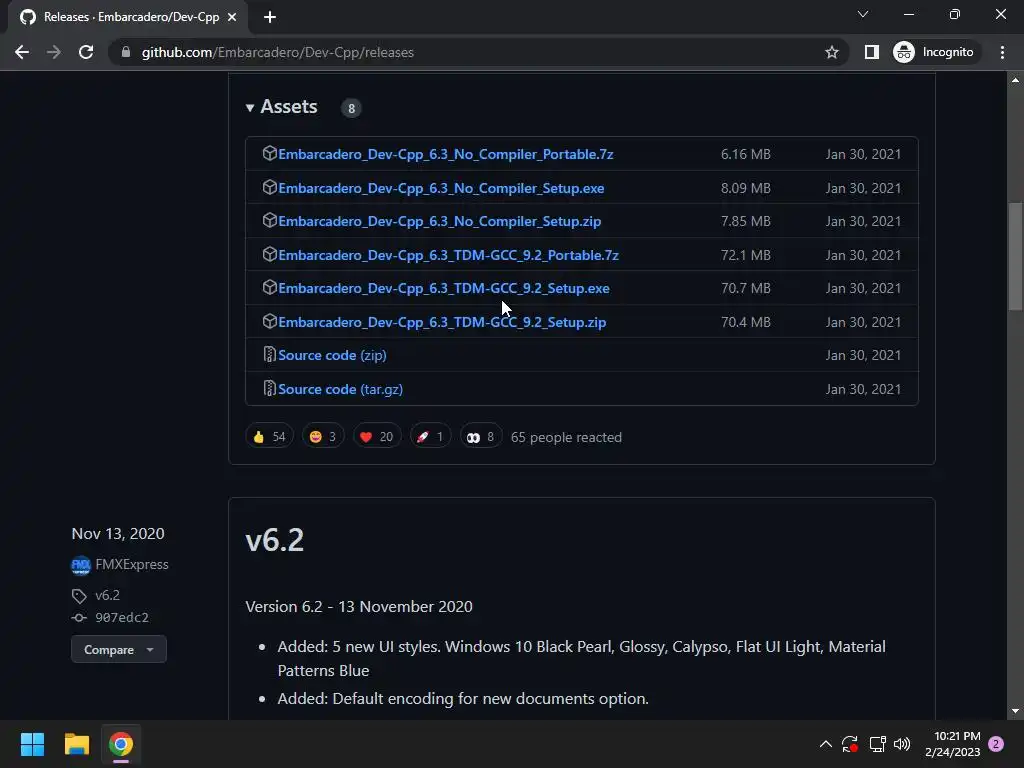
Task: Download Embarcadero_Dev-Cpp_6.3_TDM-GCC_9.2_Setup.exe
Action: click(443, 288)
